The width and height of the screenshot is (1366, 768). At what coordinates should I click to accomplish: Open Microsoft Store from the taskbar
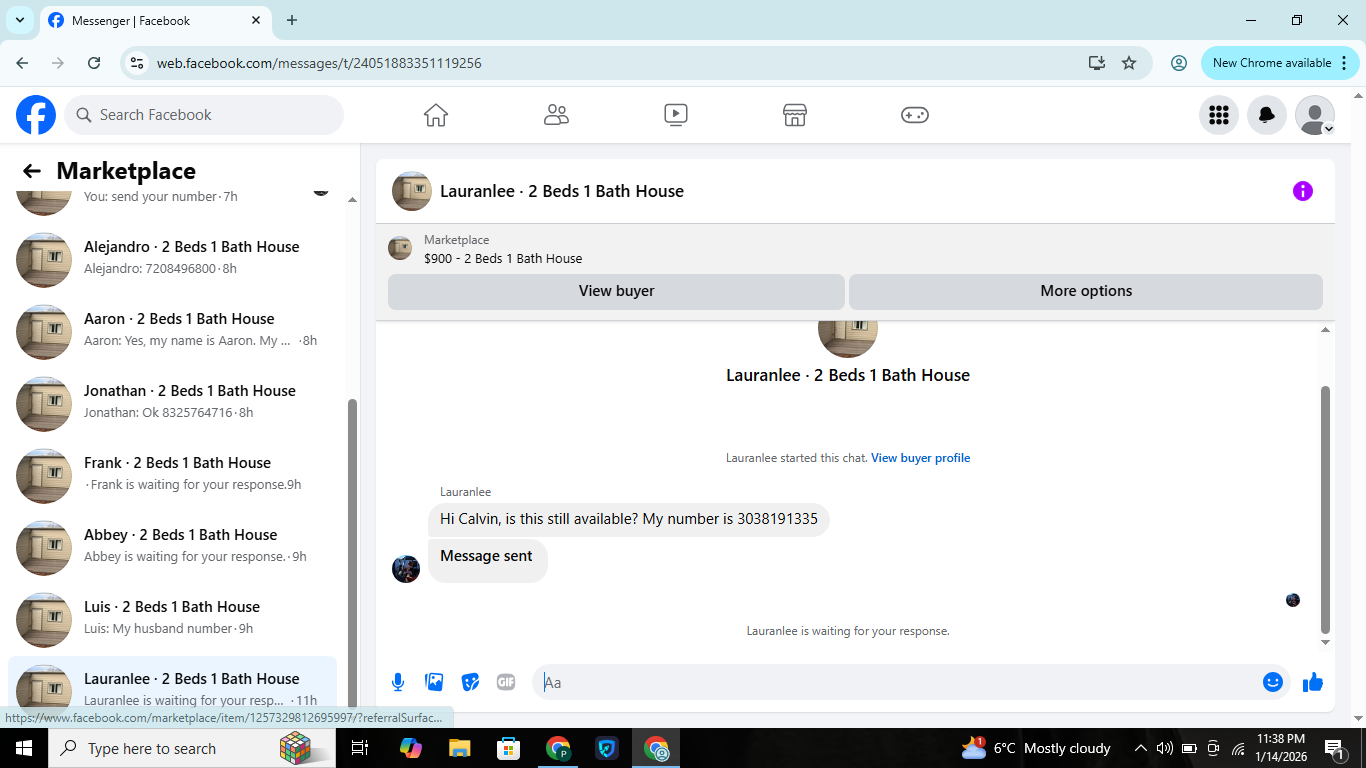[x=509, y=748]
